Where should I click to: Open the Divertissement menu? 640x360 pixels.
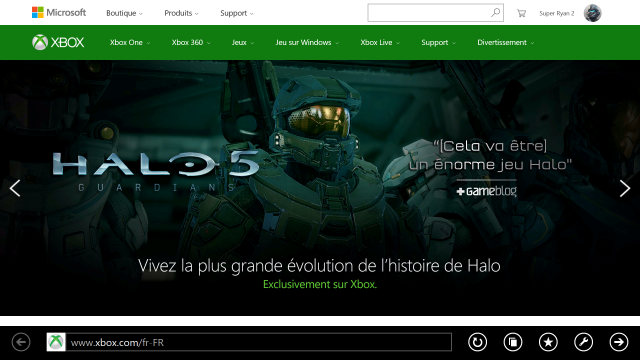(506, 42)
